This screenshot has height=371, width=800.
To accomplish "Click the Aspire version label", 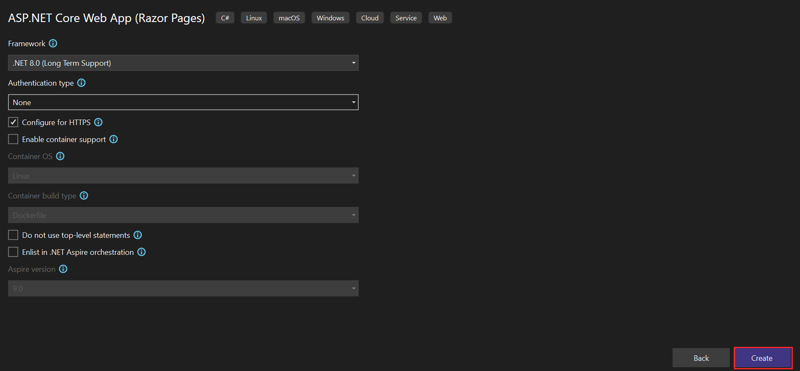I will coord(32,269).
